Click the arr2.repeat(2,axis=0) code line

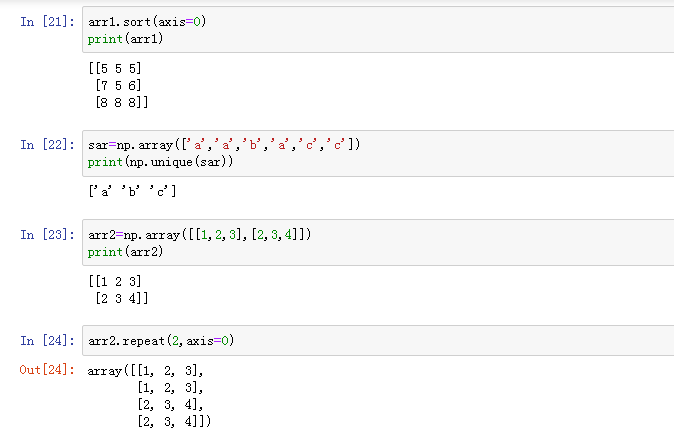161,341
